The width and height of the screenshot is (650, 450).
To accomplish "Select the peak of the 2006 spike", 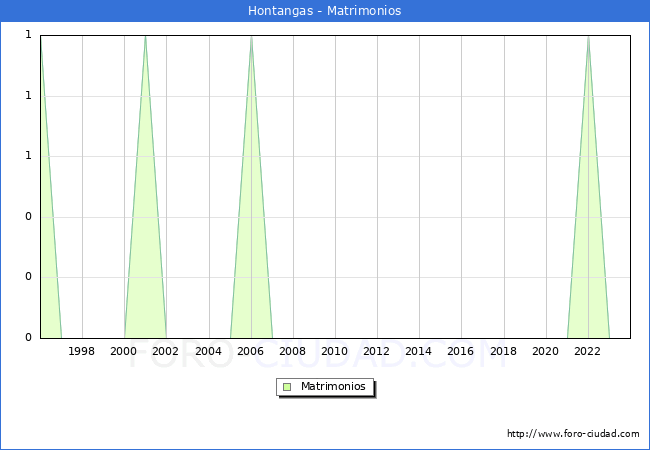I will tap(251, 36).
